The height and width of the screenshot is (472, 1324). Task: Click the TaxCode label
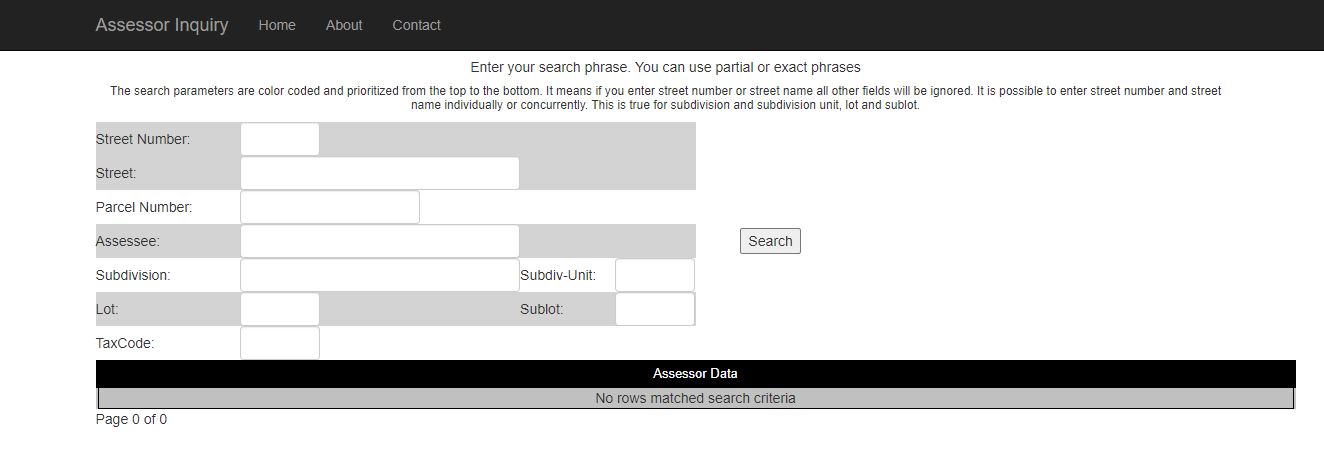pyautogui.click(x=125, y=343)
